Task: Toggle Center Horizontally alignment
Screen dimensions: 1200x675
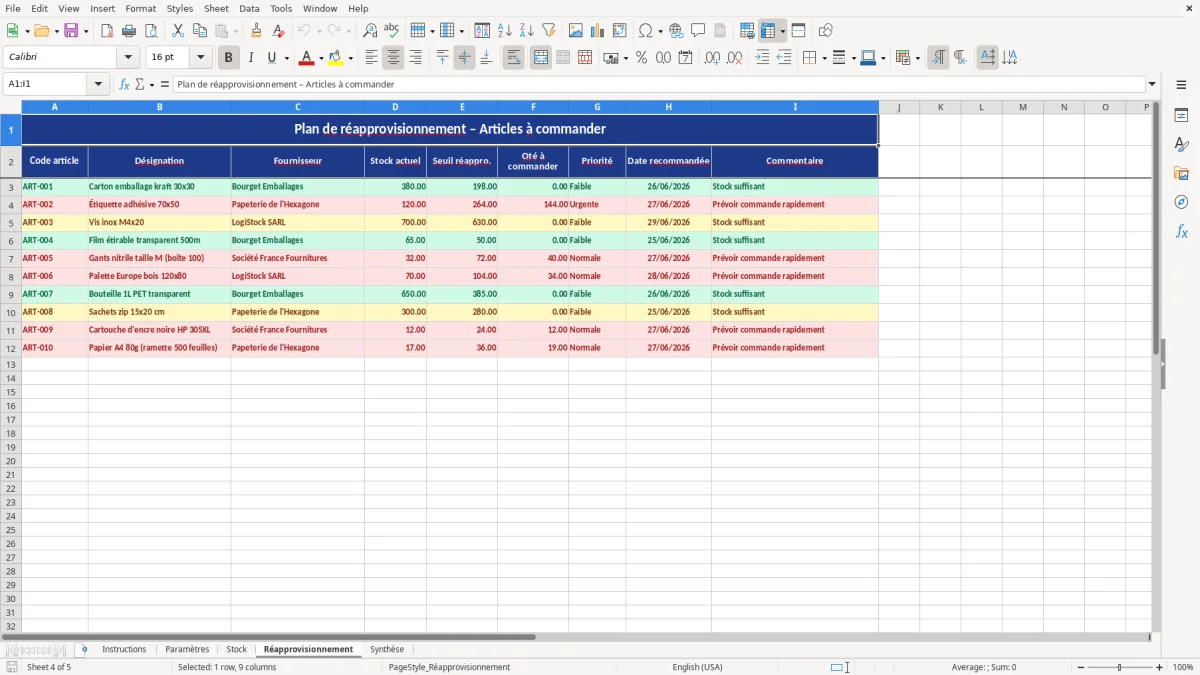Action: (394, 58)
